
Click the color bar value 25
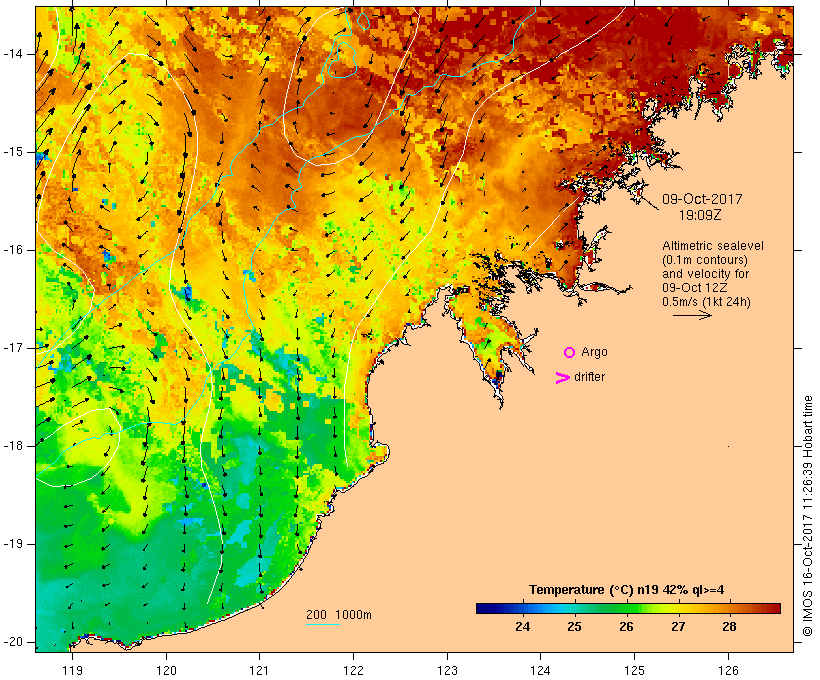574,627
